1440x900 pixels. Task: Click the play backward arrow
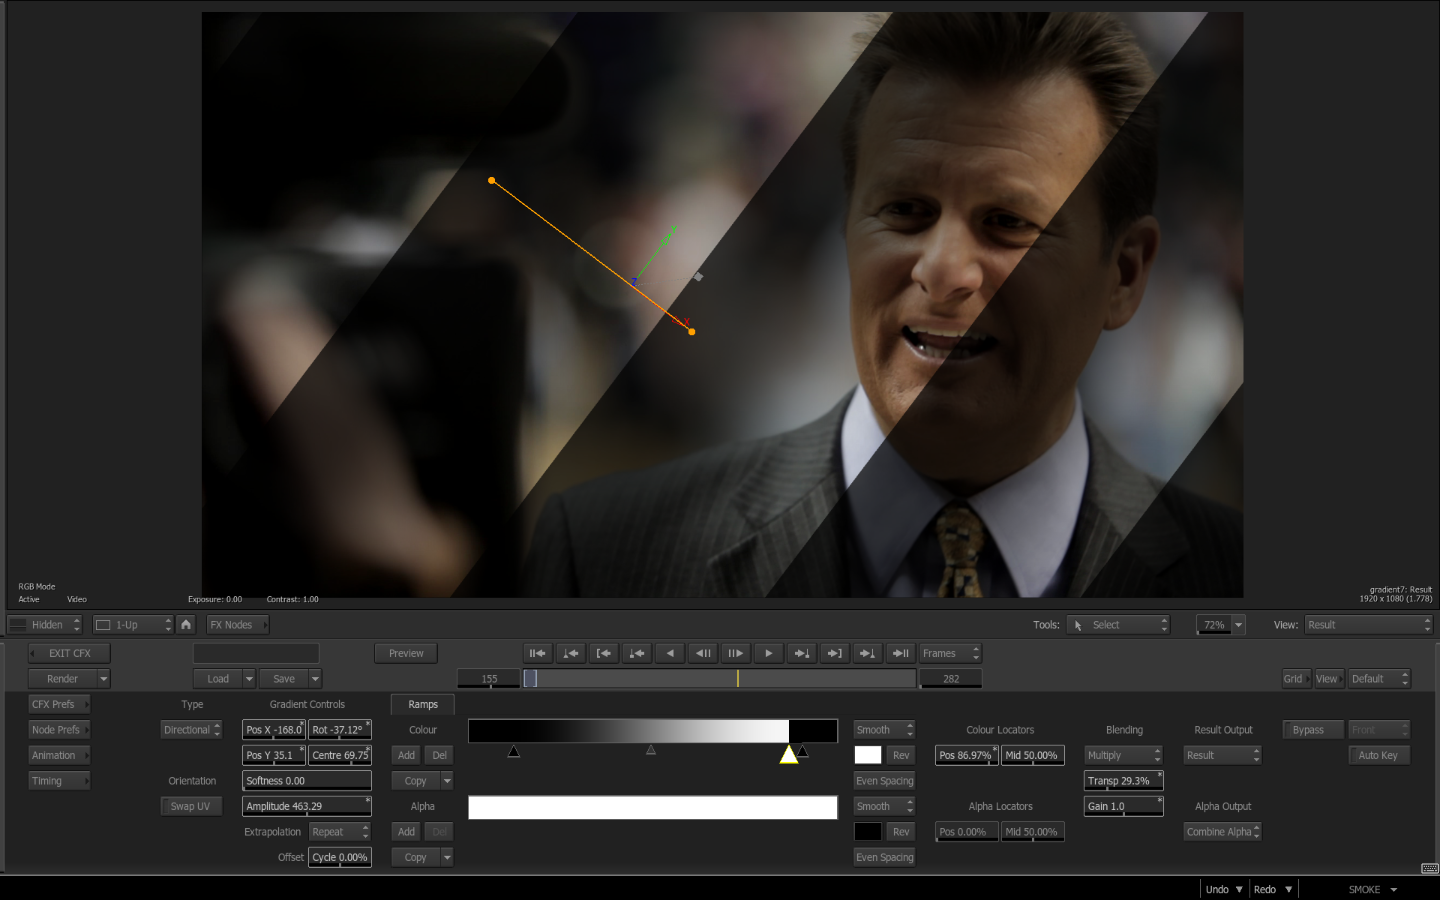(x=670, y=653)
